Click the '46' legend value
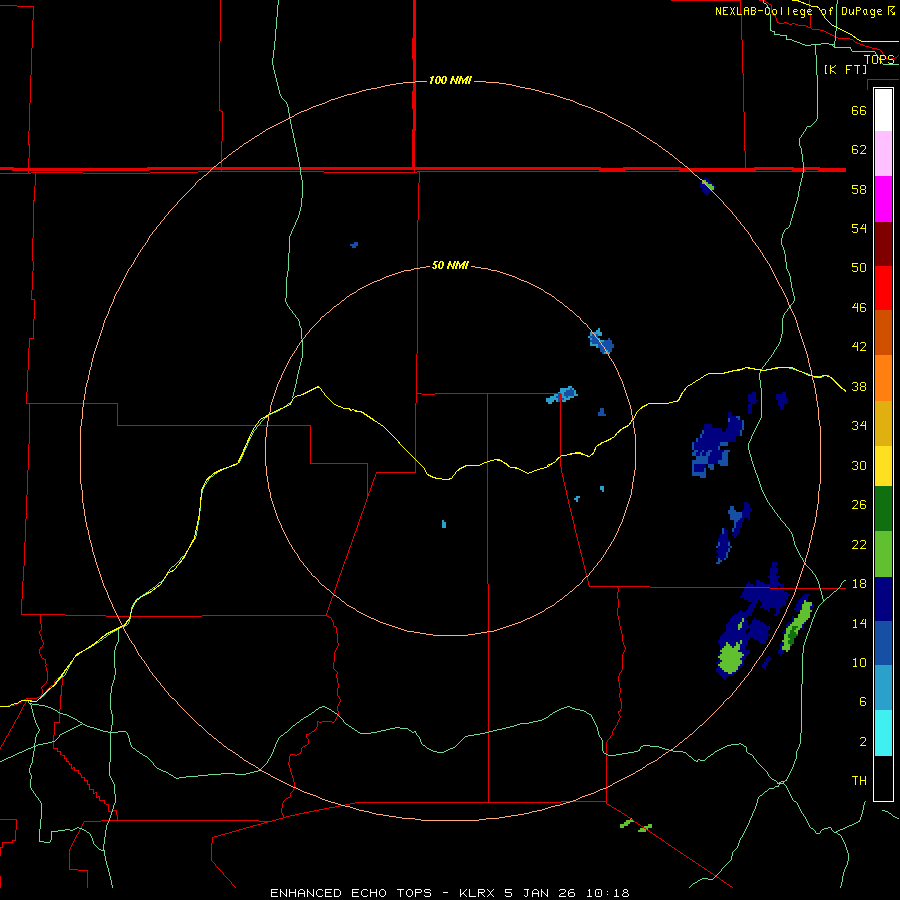 [x=859, y=307]
